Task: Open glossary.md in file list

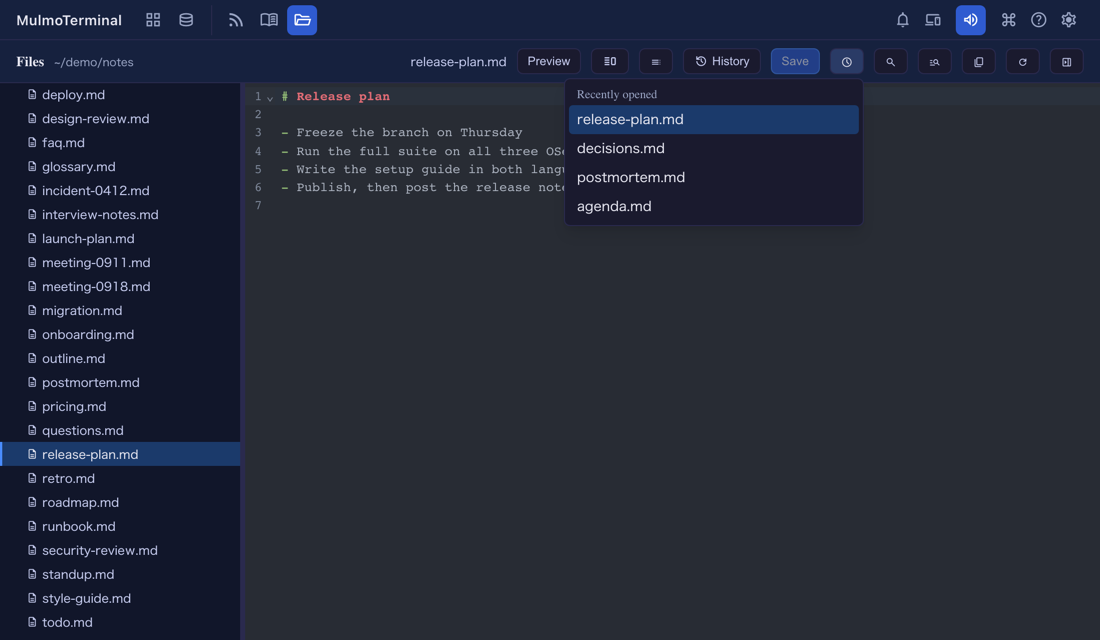Action: tap(120, 166)
